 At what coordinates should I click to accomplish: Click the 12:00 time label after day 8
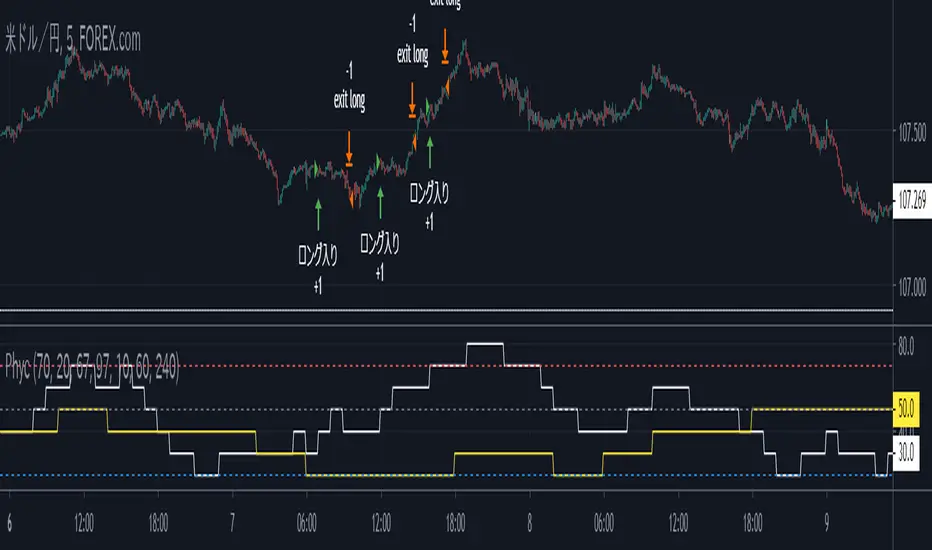pos(678,523)
